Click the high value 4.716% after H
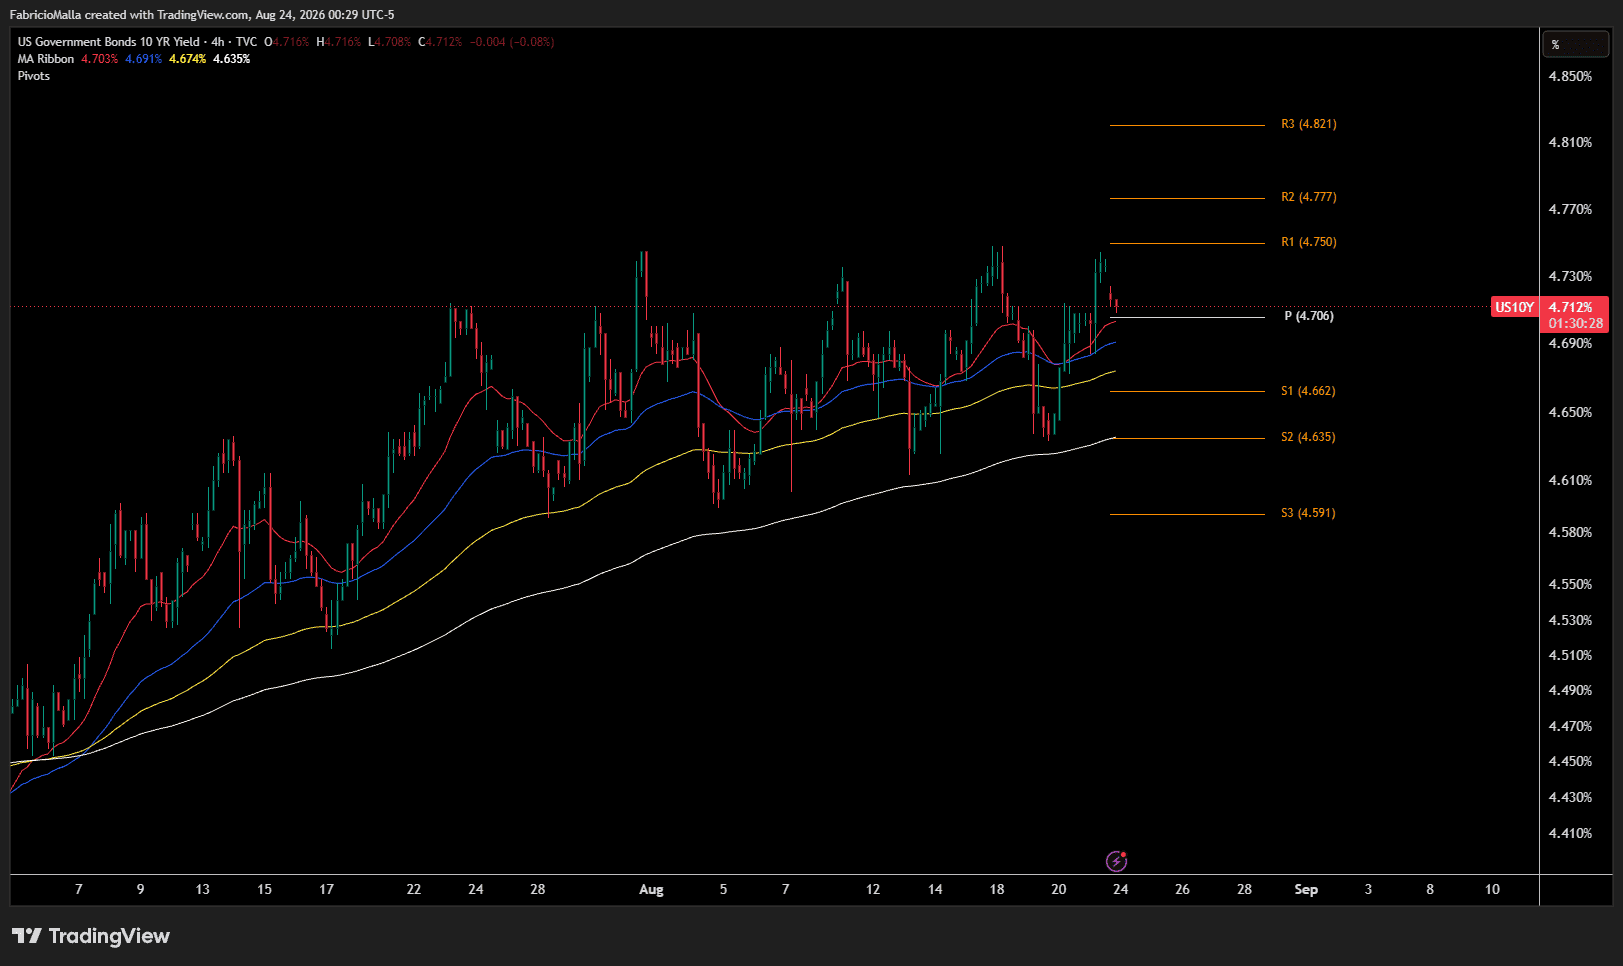The width and height of the screenshot is (1623, 966). 343,42
